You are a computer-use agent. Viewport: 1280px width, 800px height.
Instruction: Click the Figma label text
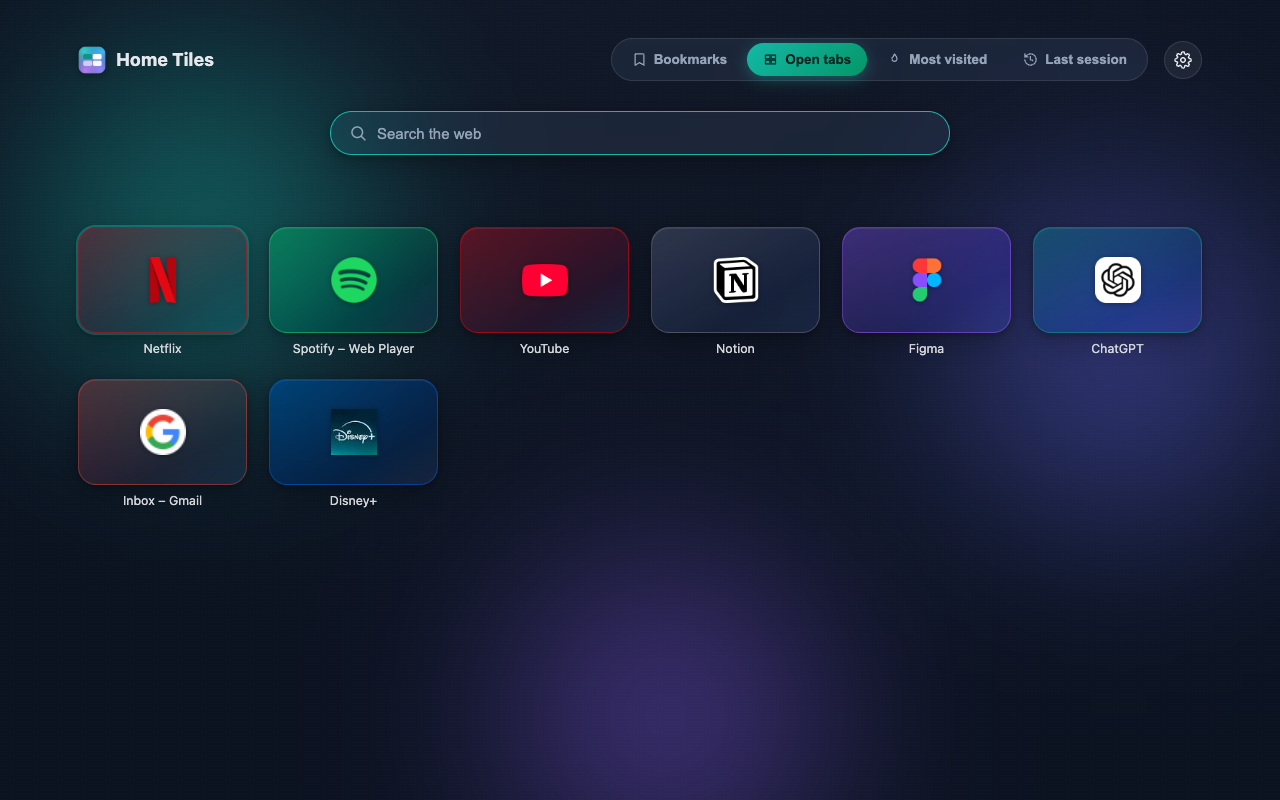point(926,349)
